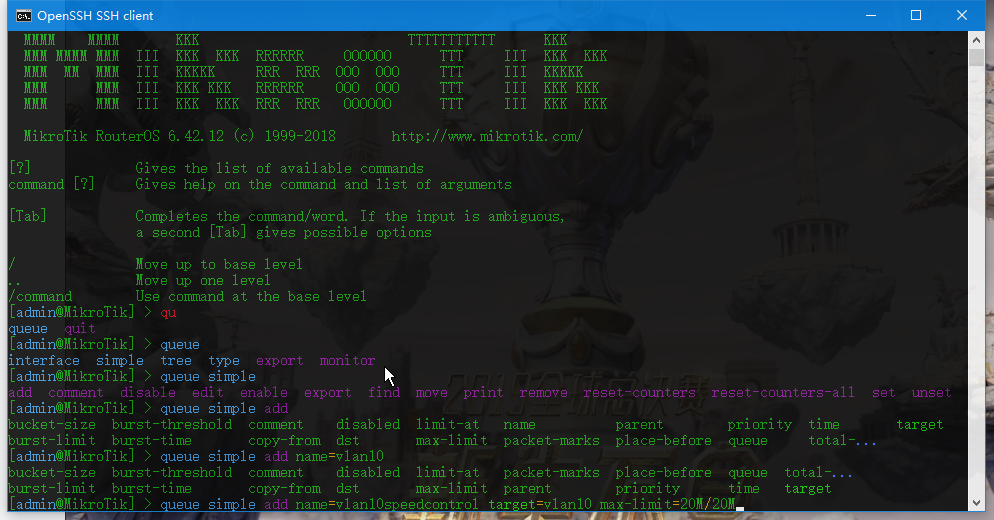
Task: Click the 'packet-marks' argument in first argument list
Action: pos(551,440)
